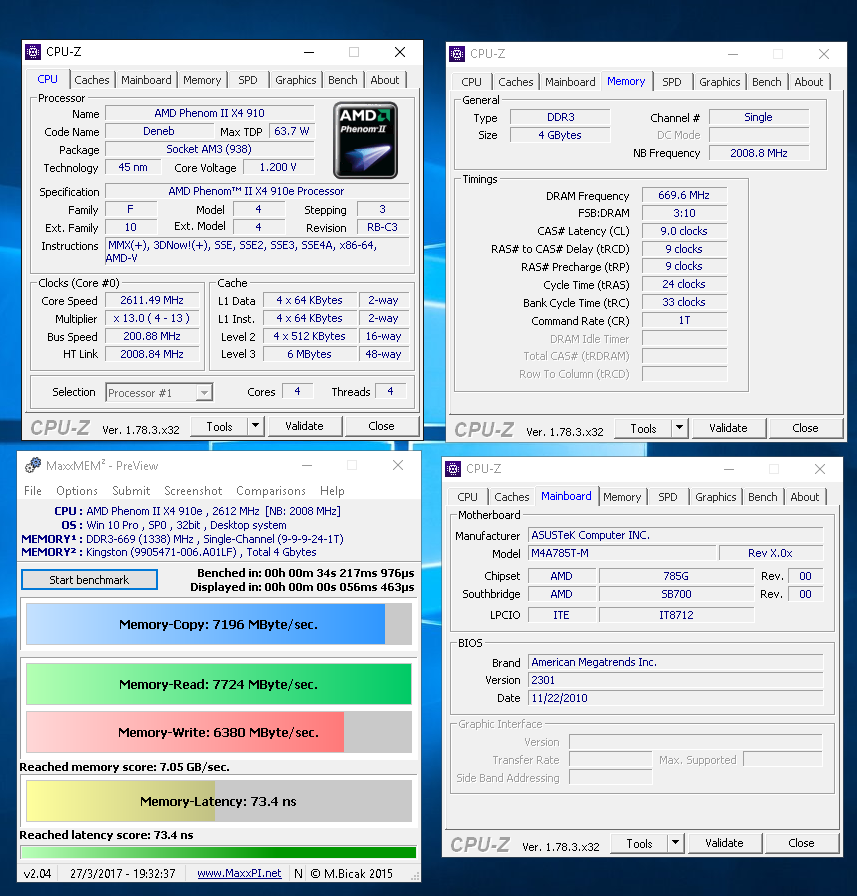Click the M4A785T-M model field
This screenshot has width=857, height=896.
[x=622, y=553]
